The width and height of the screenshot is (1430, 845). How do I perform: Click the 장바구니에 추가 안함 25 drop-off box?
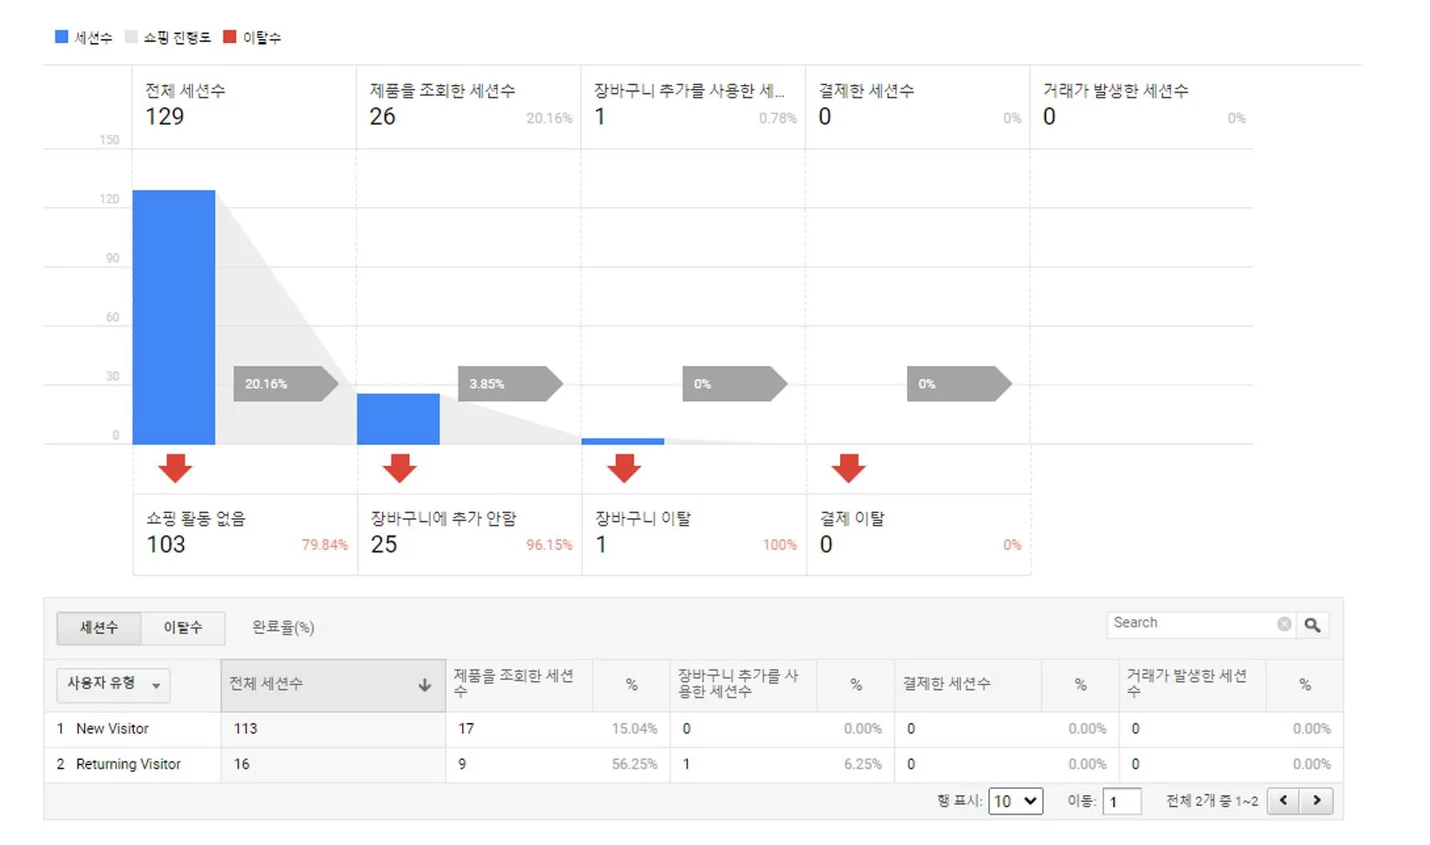coord(470,534)
